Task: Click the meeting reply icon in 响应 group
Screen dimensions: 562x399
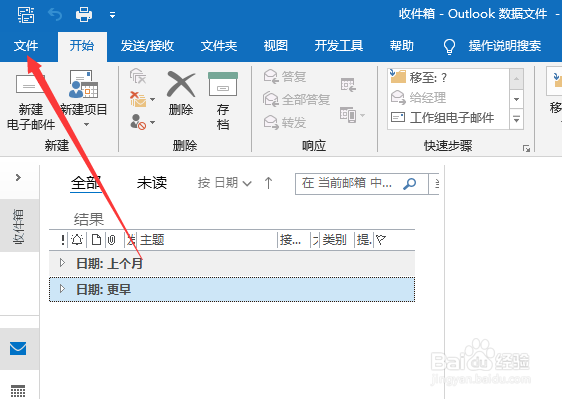Action: (x=348, y=85)
